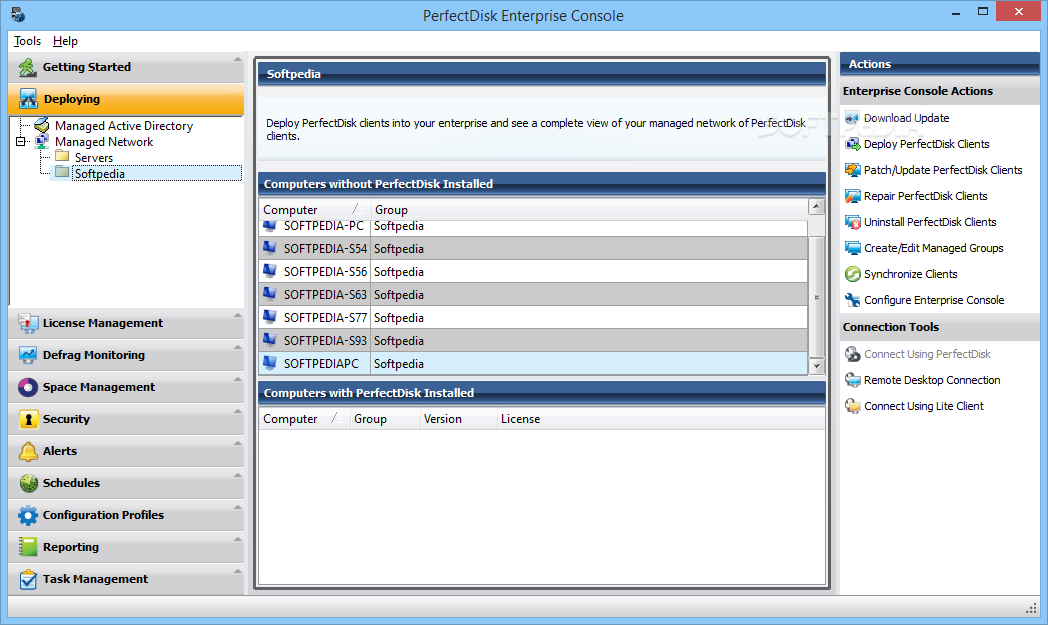Click the computer list scroll up arrow
The image size is (1048, 625).
816,207
